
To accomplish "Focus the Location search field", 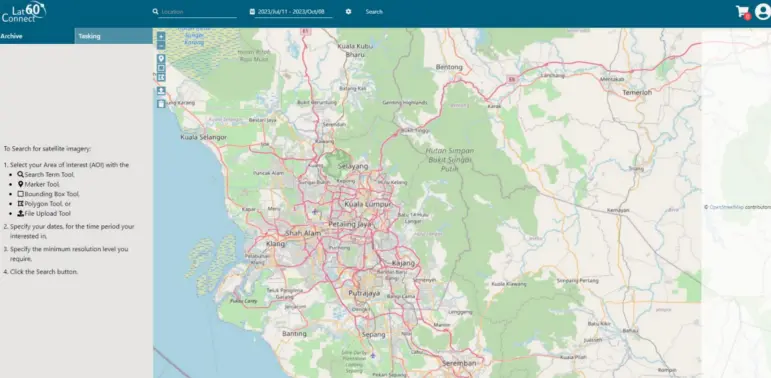I will click(x=199, y=12).
